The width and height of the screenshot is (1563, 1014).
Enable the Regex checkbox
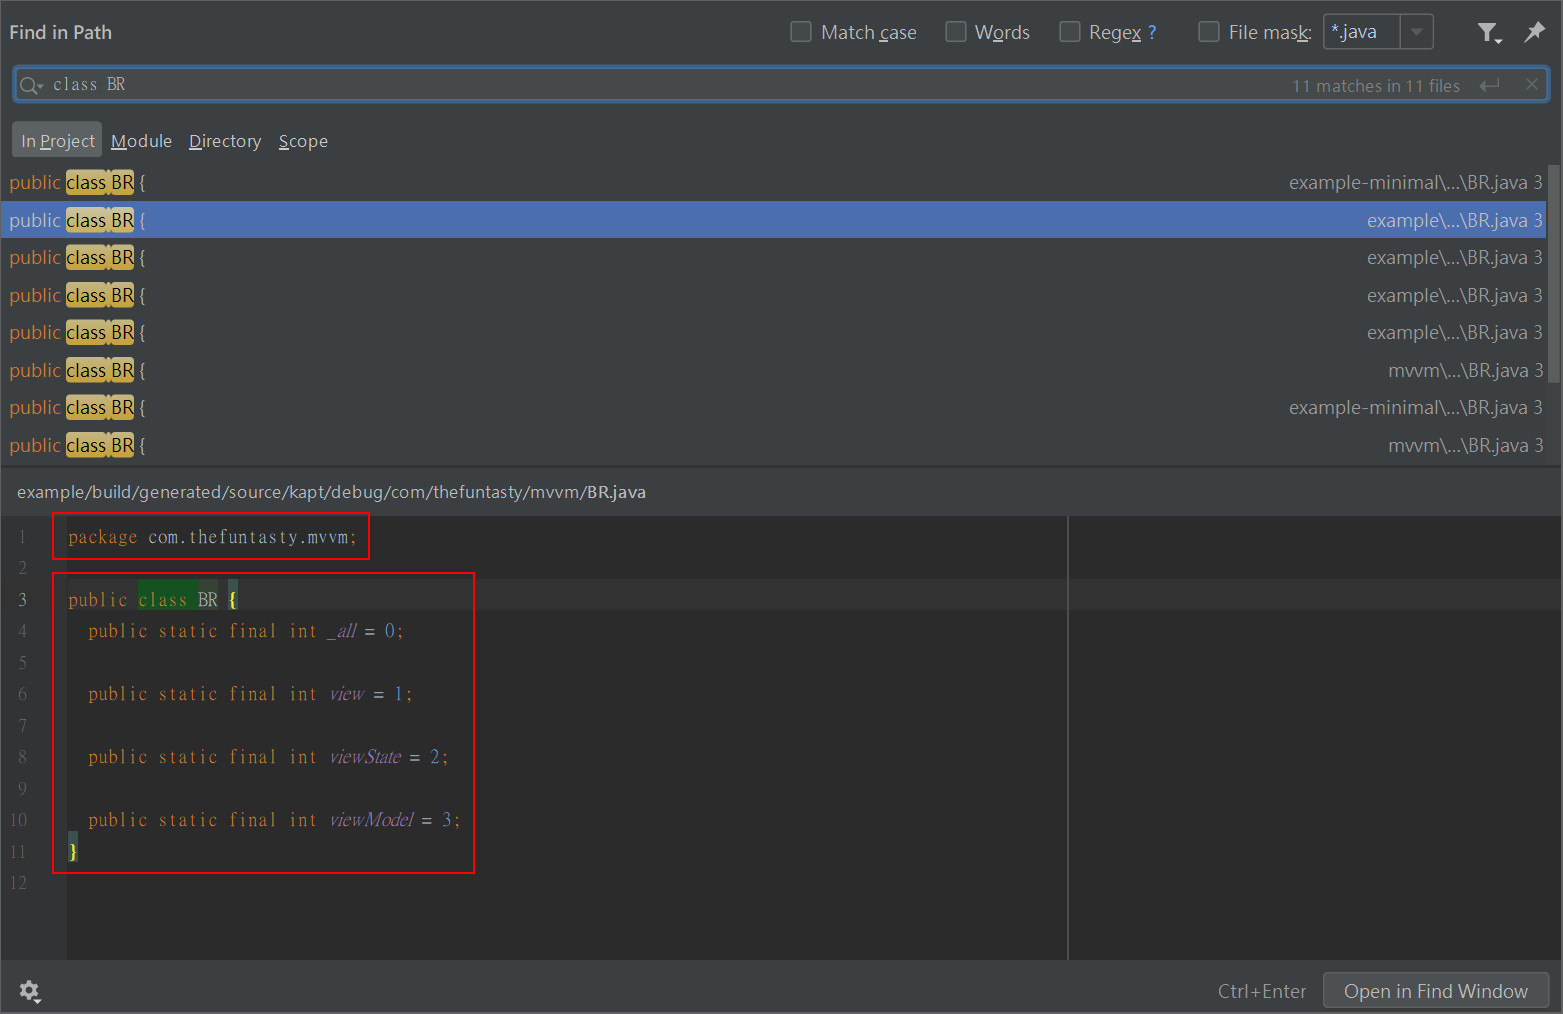(1069, 31)
